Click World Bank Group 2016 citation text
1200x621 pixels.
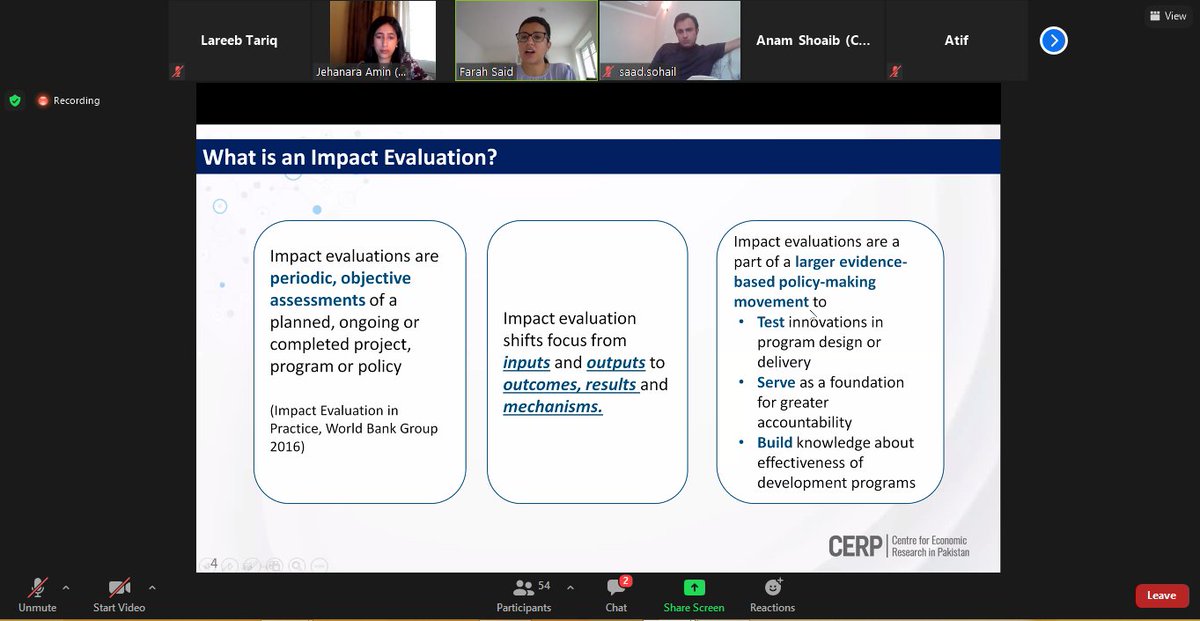(x=354, y=429)
